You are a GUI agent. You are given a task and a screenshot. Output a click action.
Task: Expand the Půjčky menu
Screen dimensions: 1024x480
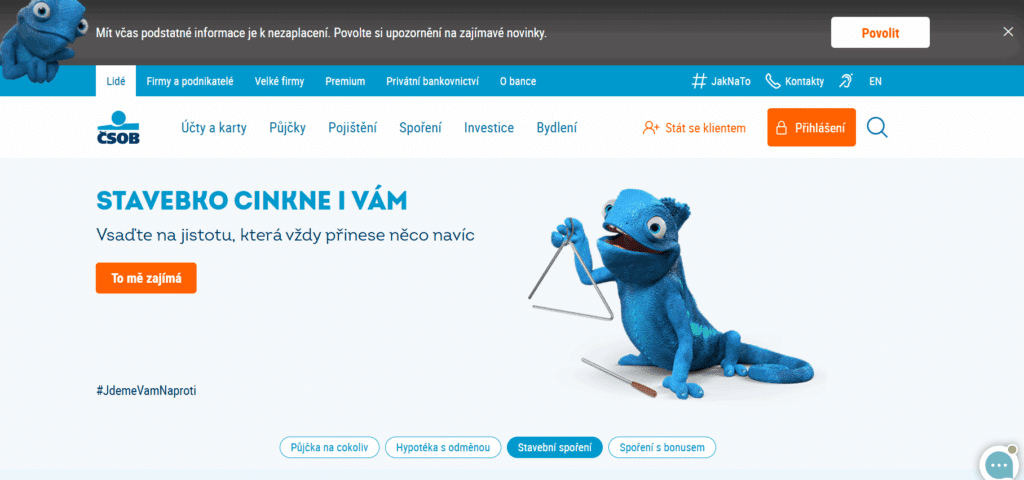coord(287,128)
